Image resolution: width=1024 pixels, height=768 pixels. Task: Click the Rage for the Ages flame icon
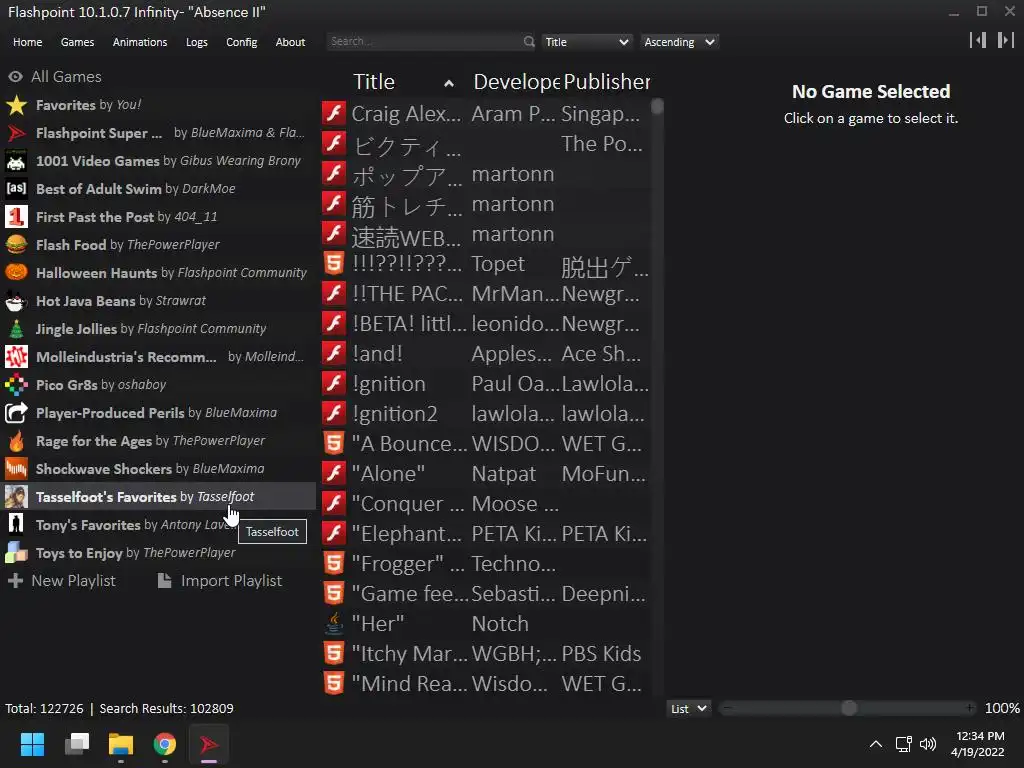(x=16, y=441)
